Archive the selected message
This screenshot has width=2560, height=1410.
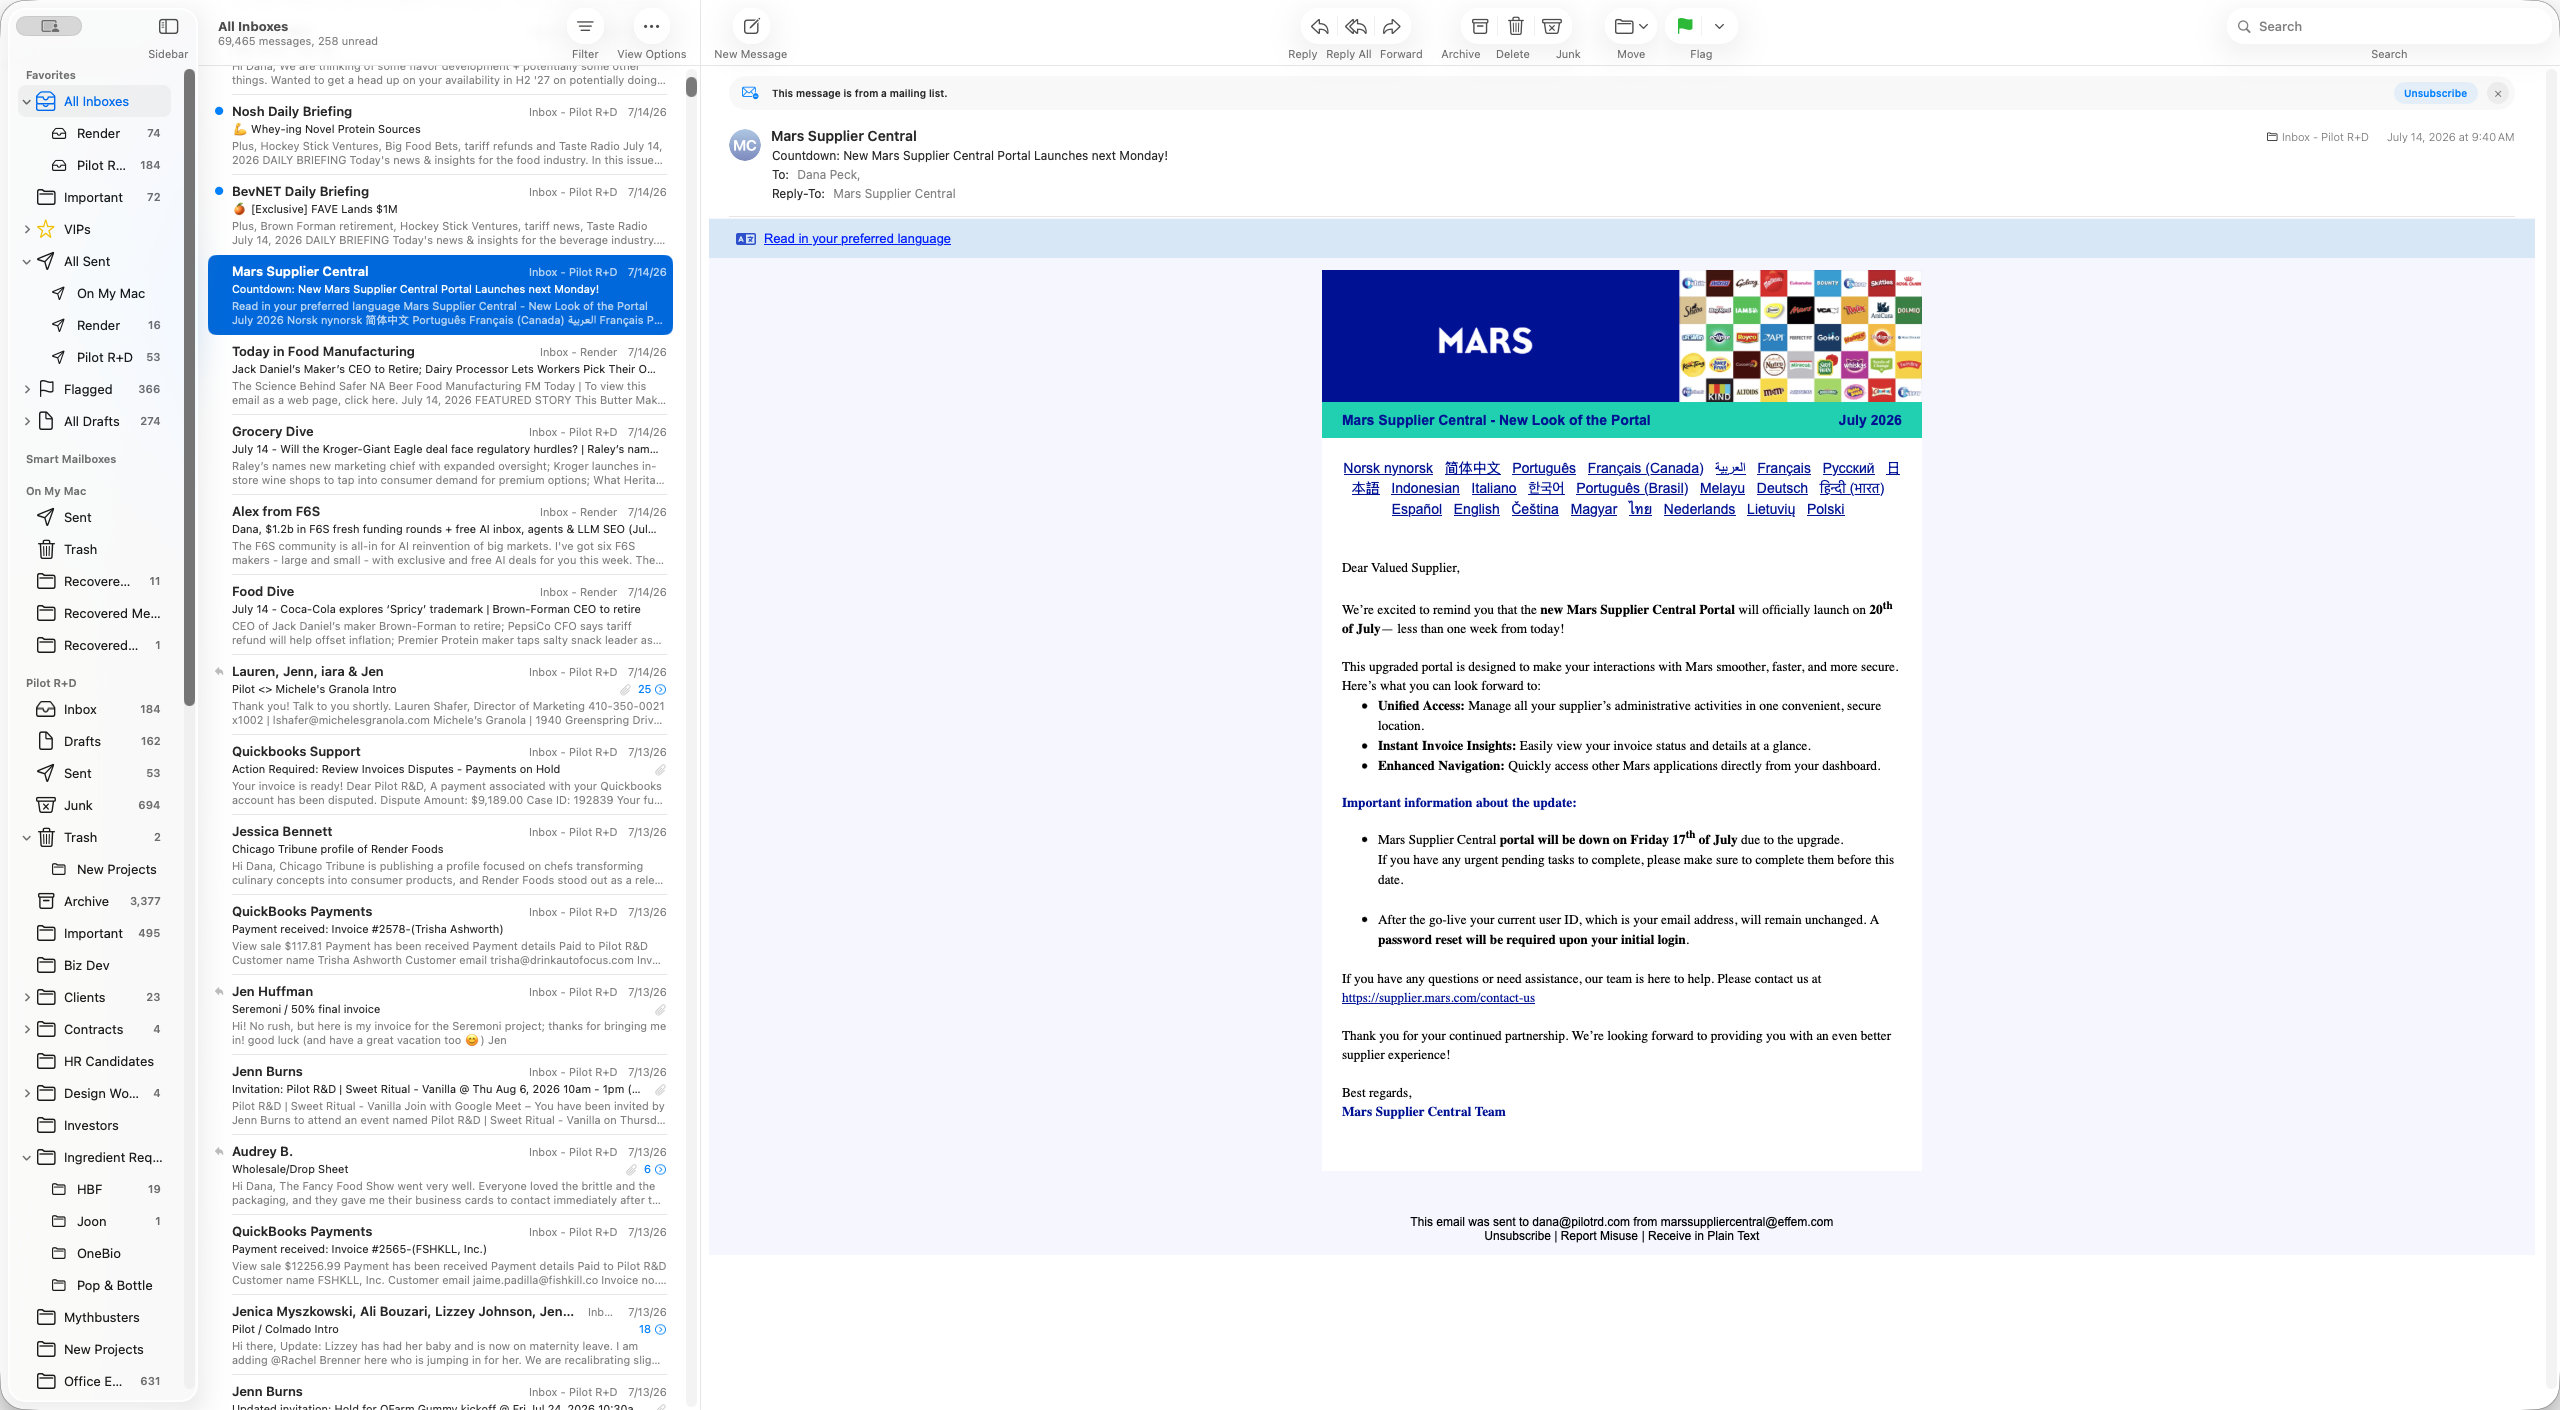coord(1480,27)
